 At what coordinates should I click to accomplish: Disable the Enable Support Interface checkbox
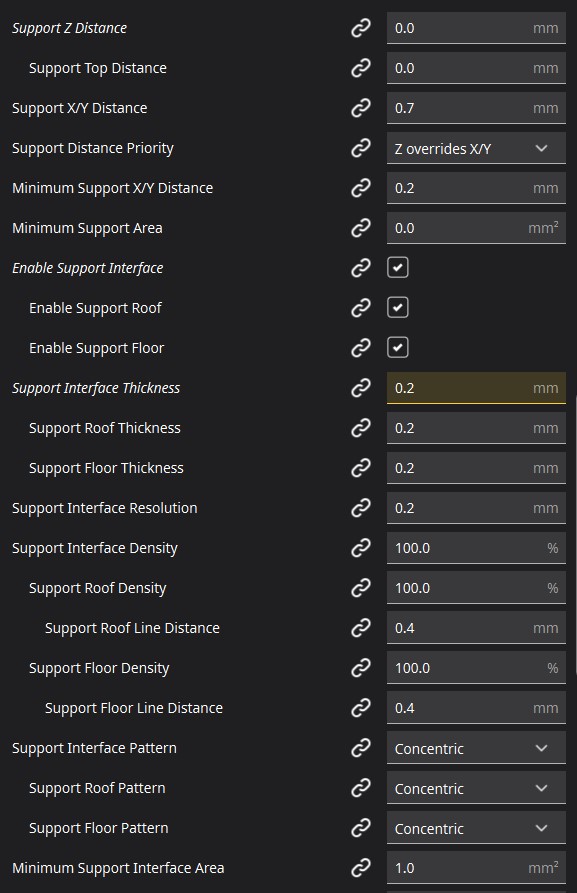(397, 267)
